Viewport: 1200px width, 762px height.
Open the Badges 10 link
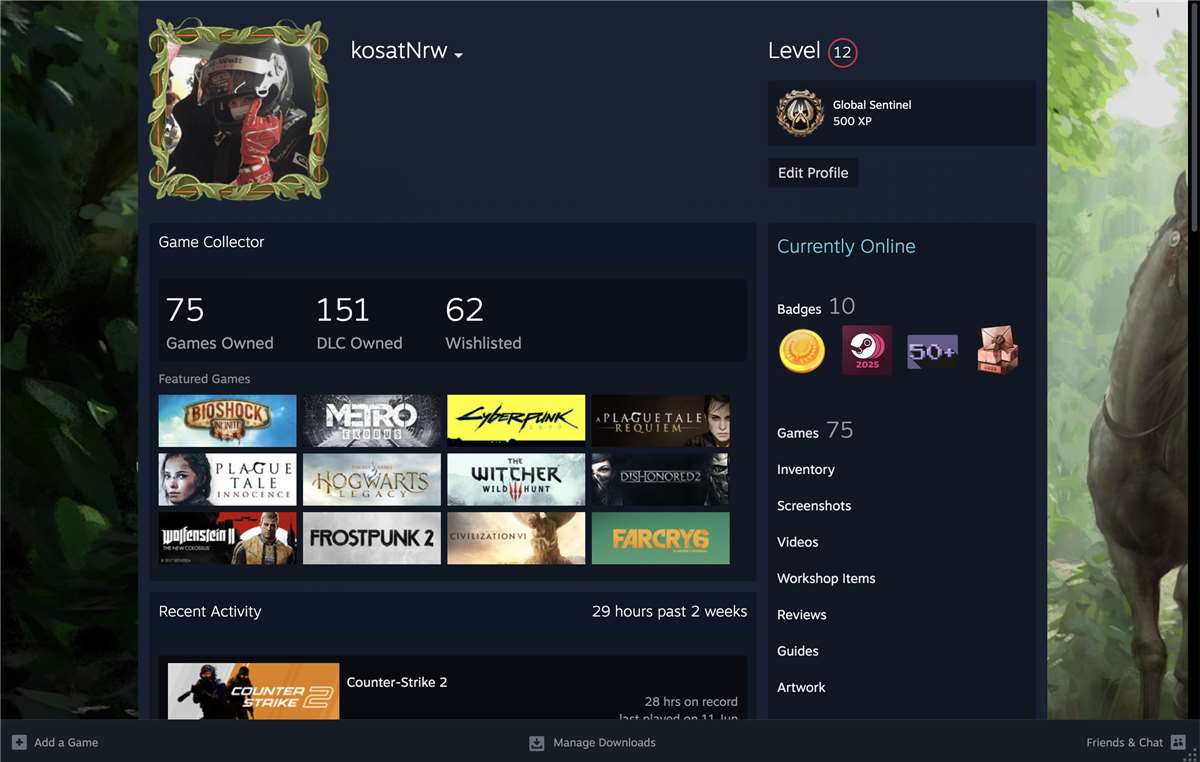click(816, 307)
